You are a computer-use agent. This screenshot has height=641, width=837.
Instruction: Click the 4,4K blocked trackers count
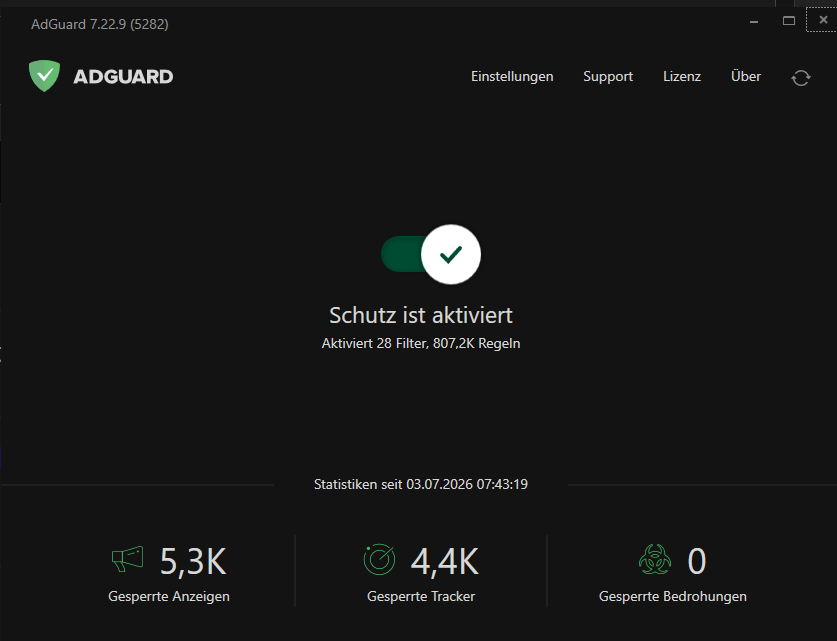point(445,561)
